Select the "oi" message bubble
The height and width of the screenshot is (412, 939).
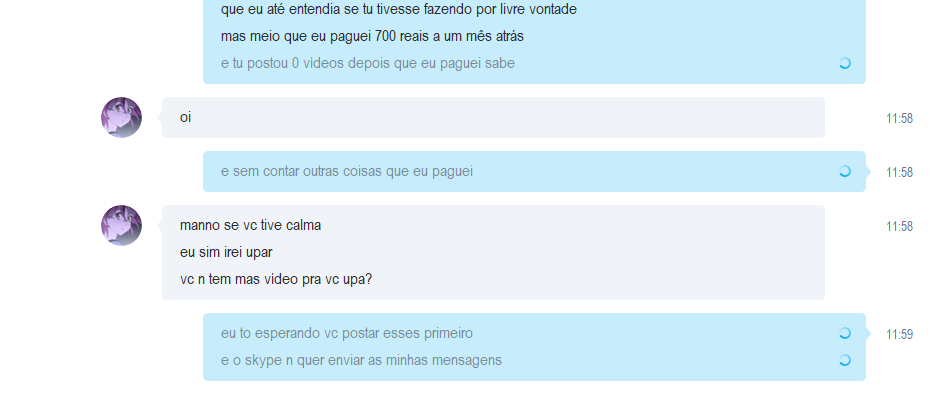tap(493, 117)
